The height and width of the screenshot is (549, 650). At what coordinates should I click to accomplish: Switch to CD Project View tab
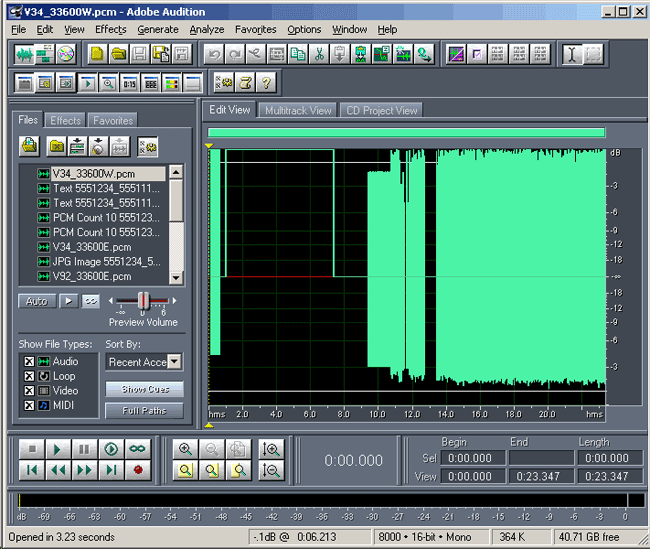[x=381, y=111]
